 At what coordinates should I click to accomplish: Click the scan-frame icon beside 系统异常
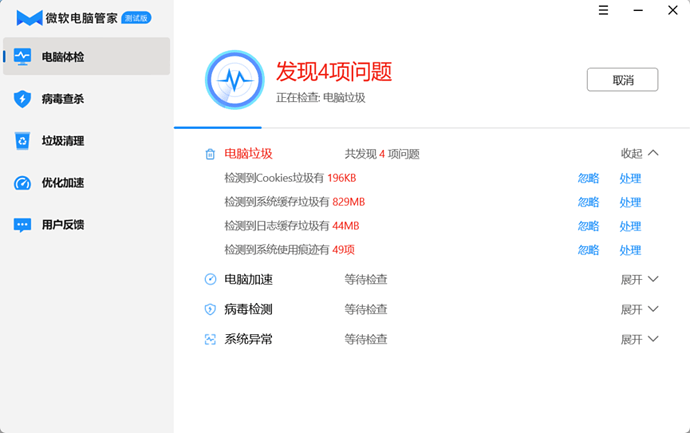(210, 339)
